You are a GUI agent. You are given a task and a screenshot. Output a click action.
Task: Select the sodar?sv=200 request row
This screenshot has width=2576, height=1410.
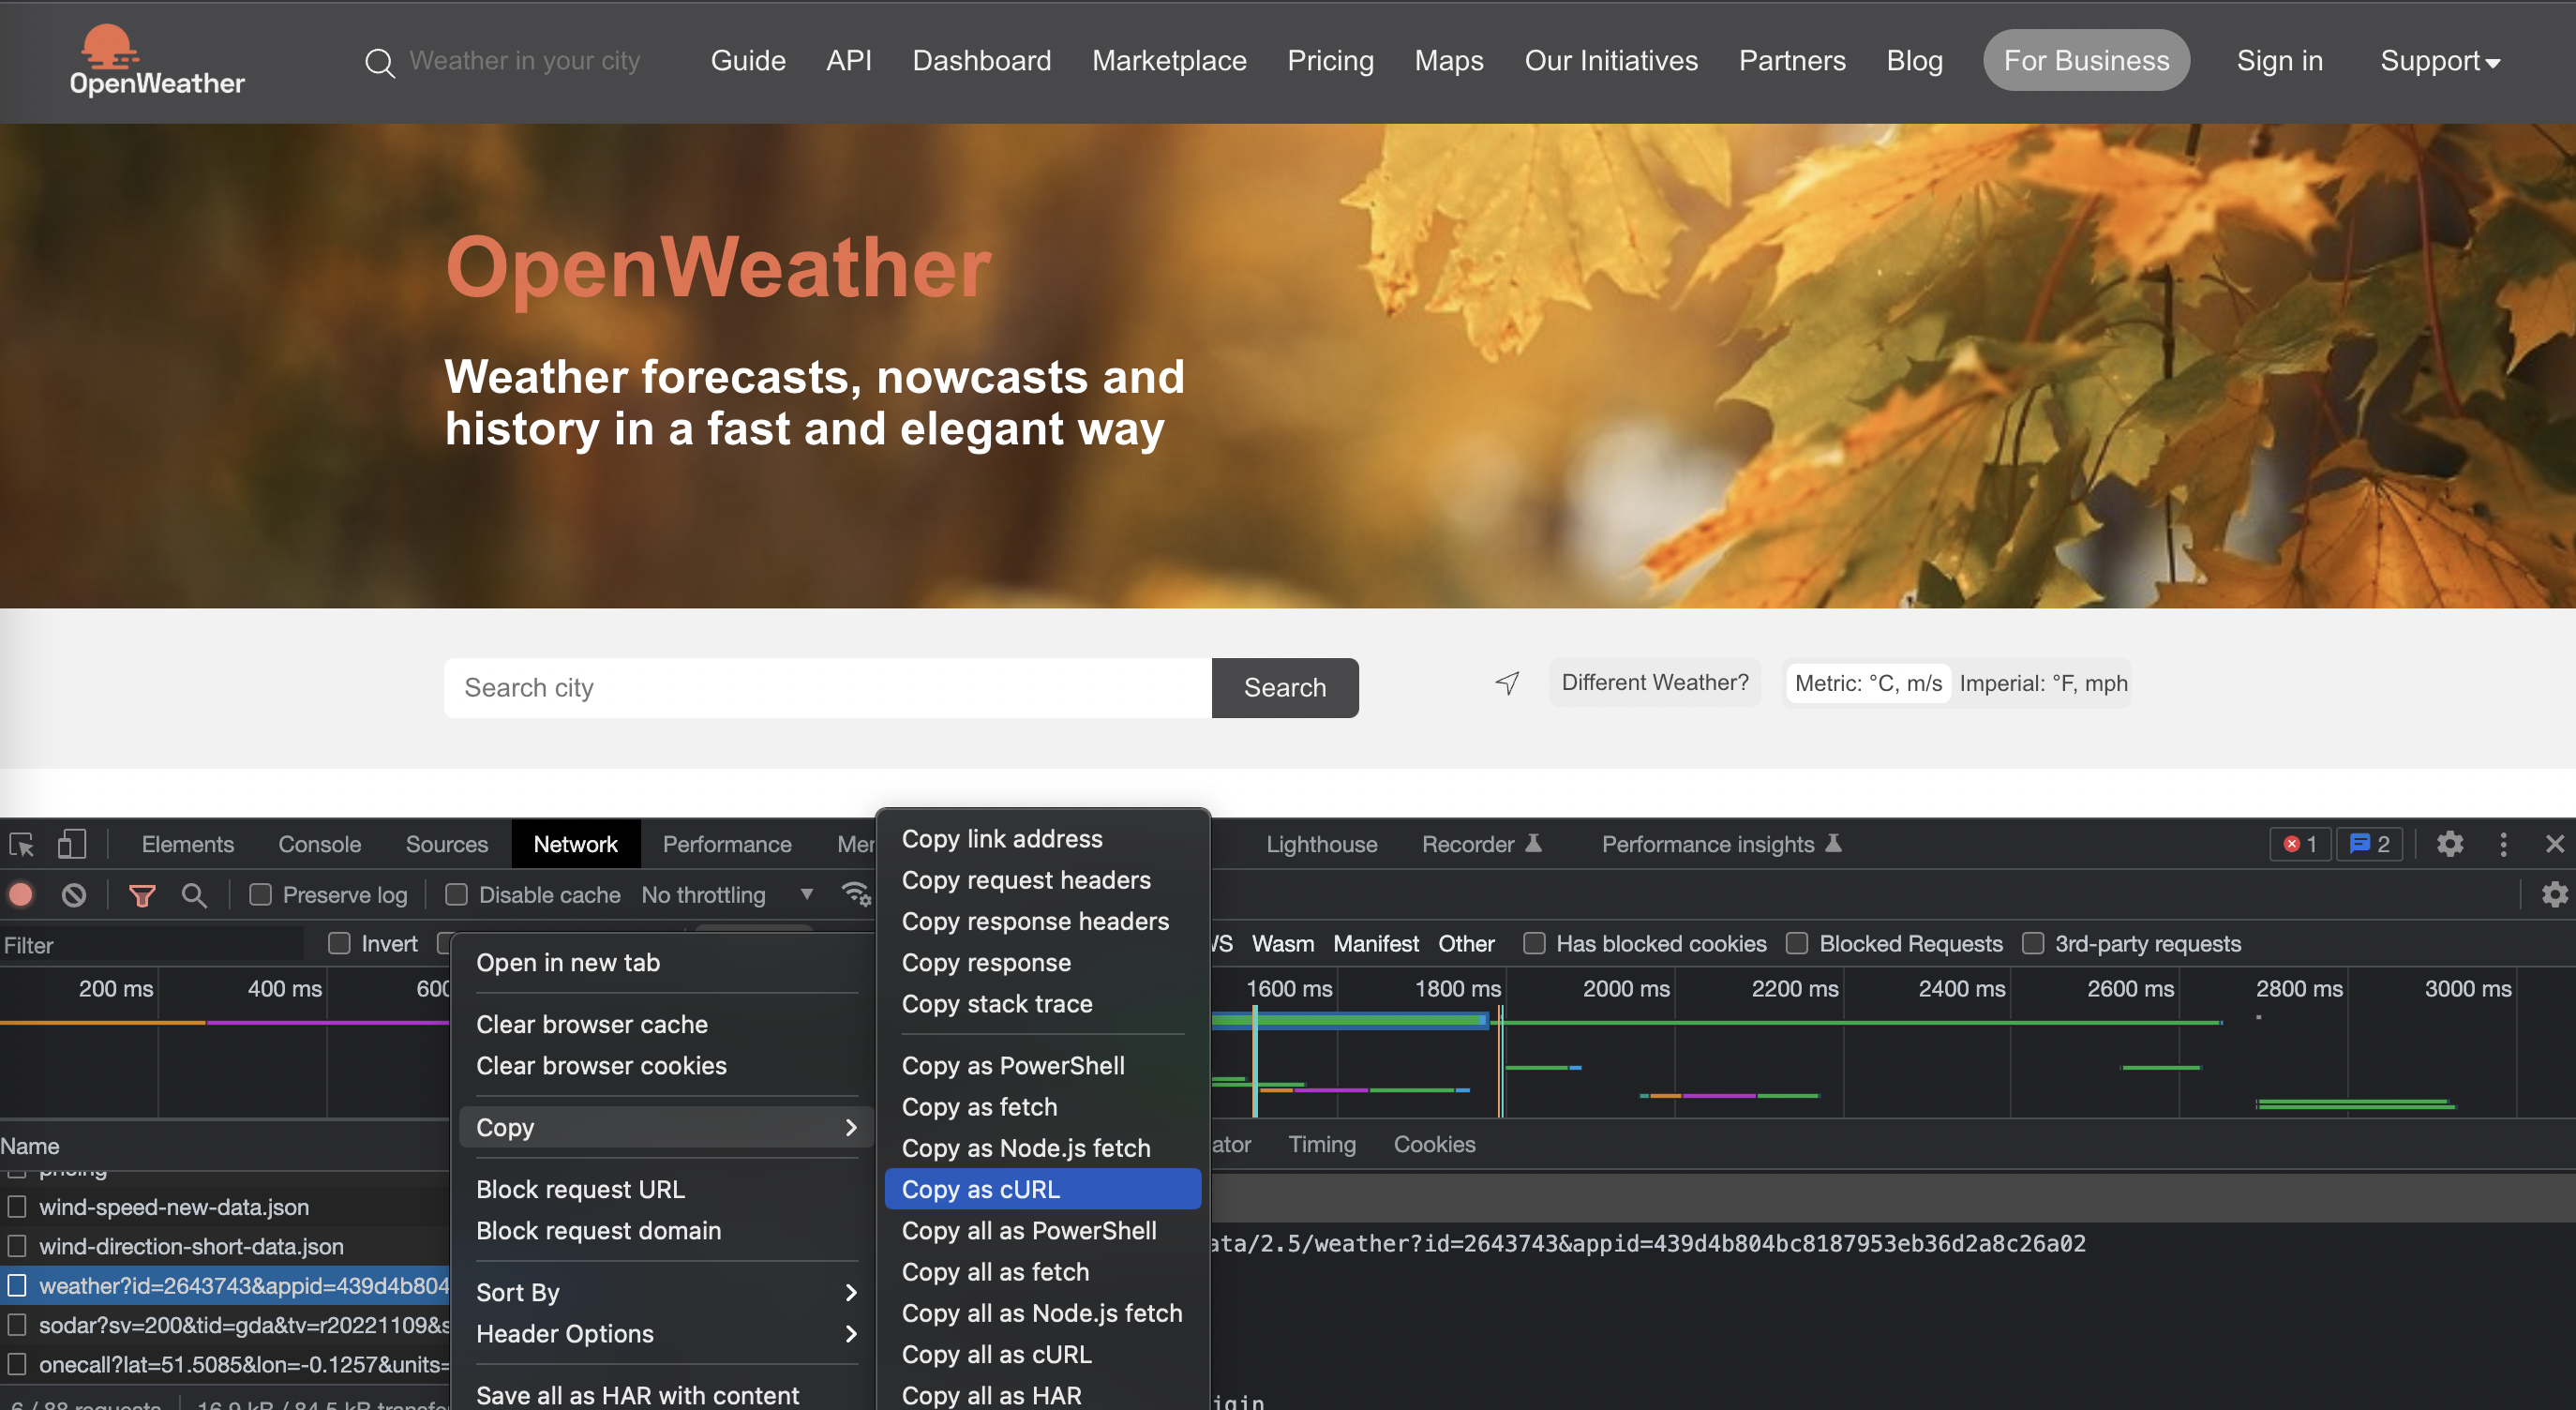coord(225,1325)
